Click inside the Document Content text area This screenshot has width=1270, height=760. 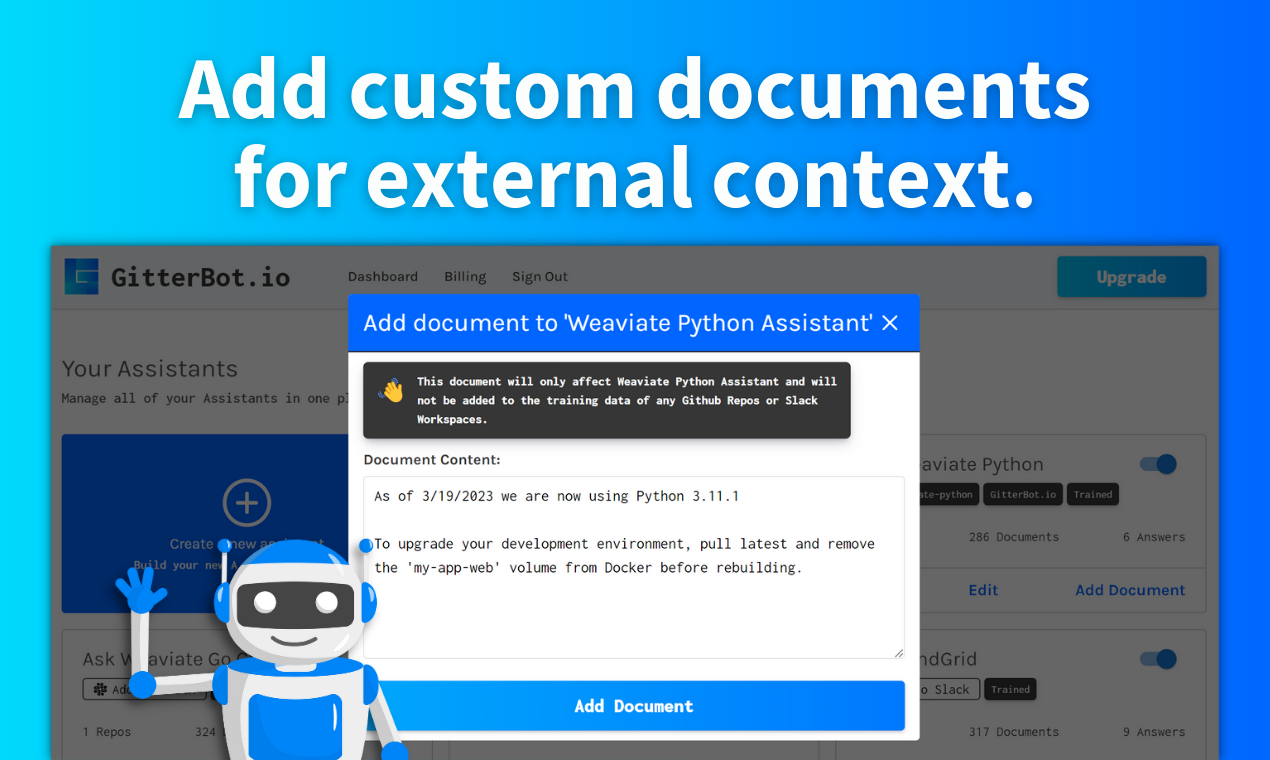click(x=634, y=567)
